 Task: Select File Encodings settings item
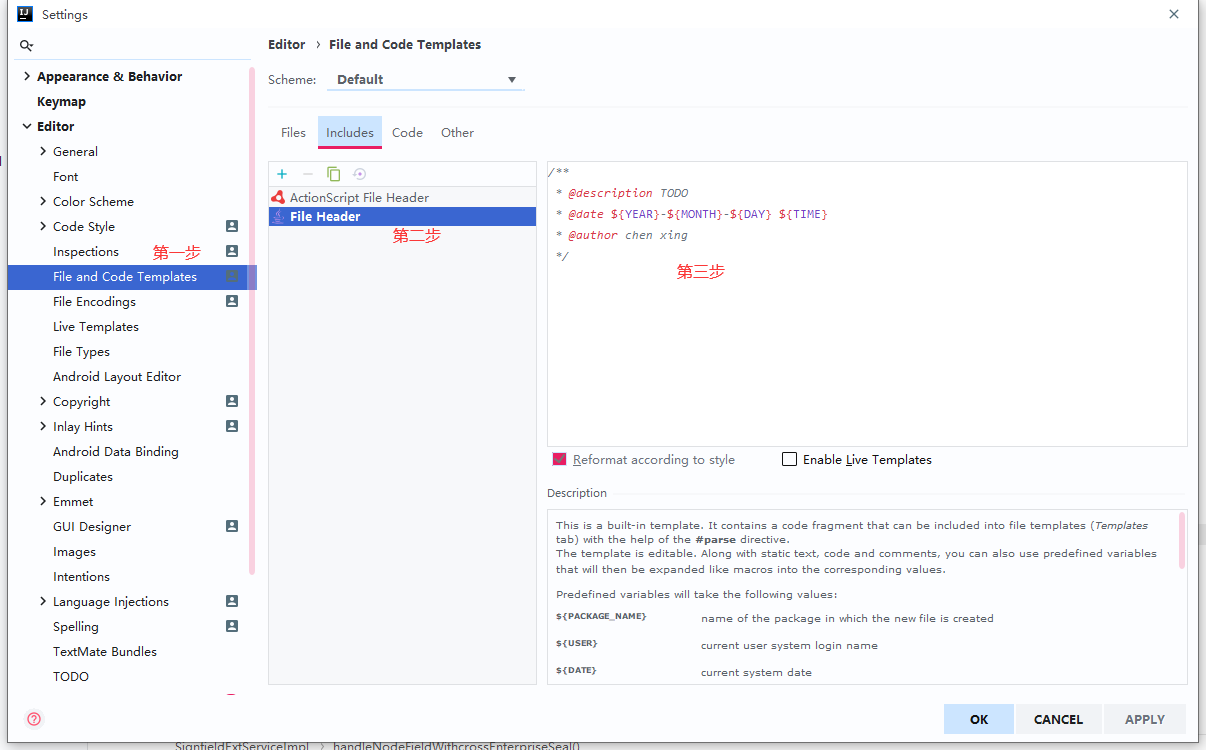[94, 301]
